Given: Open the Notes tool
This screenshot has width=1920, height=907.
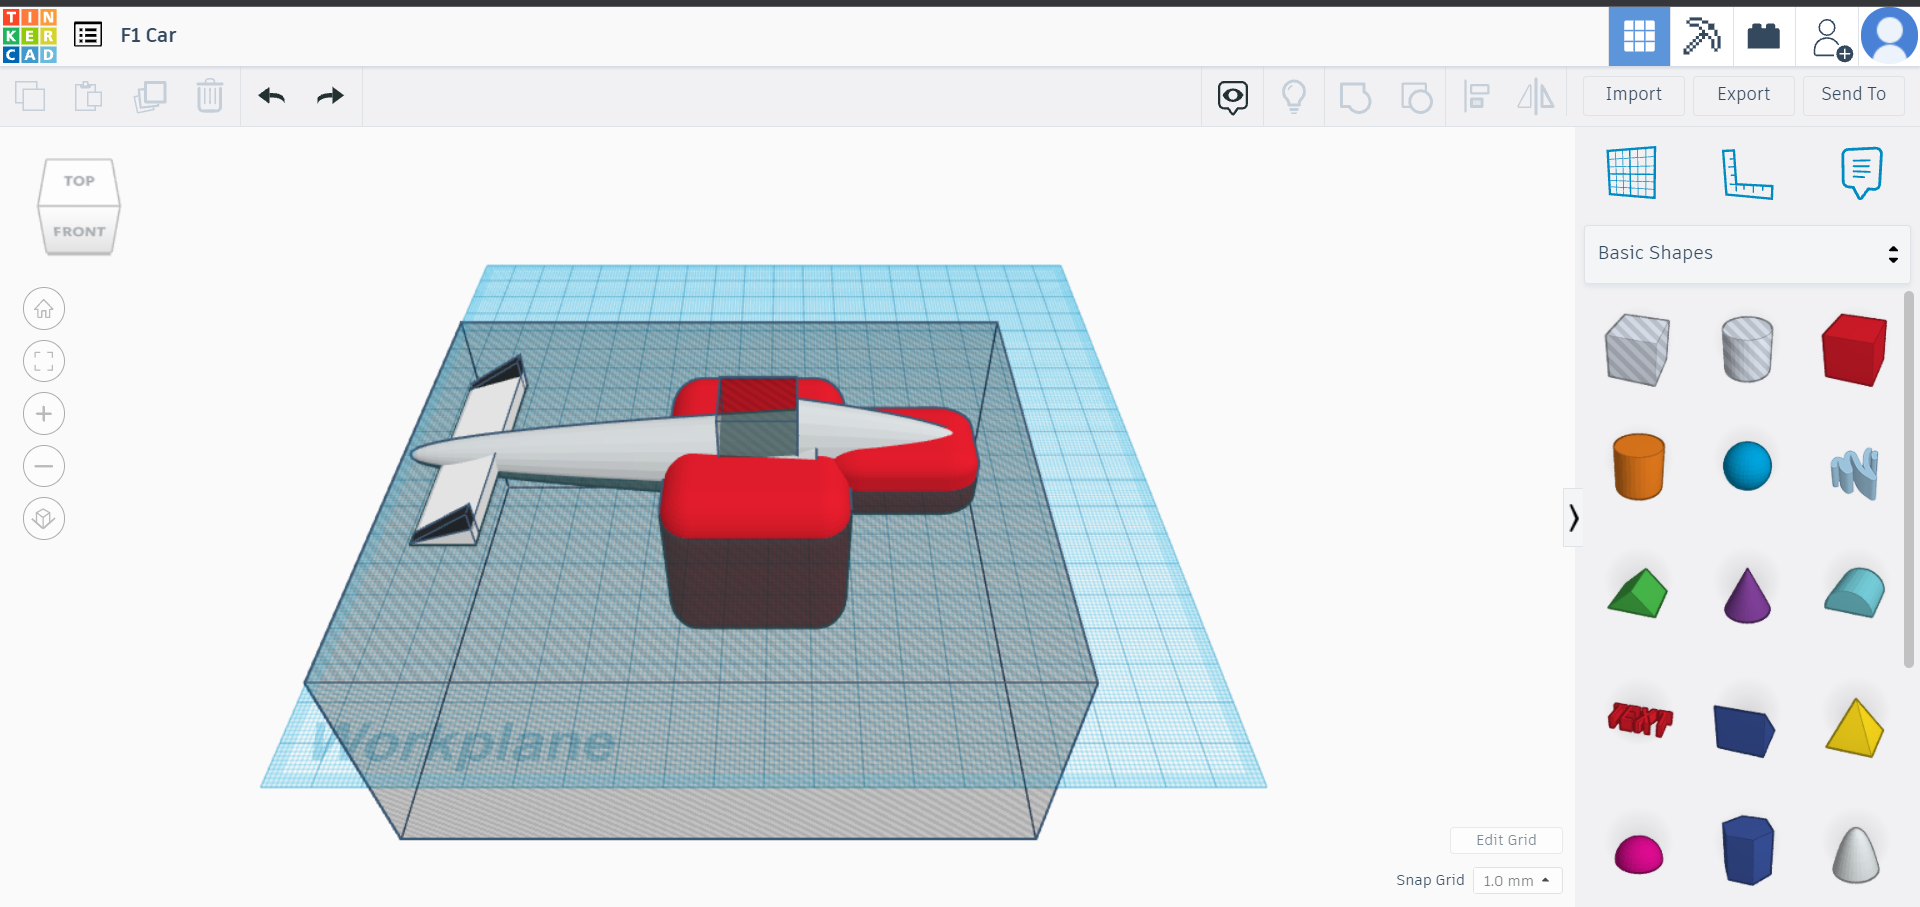Looking at the screenshot, I should click(x=1861, y=172).
